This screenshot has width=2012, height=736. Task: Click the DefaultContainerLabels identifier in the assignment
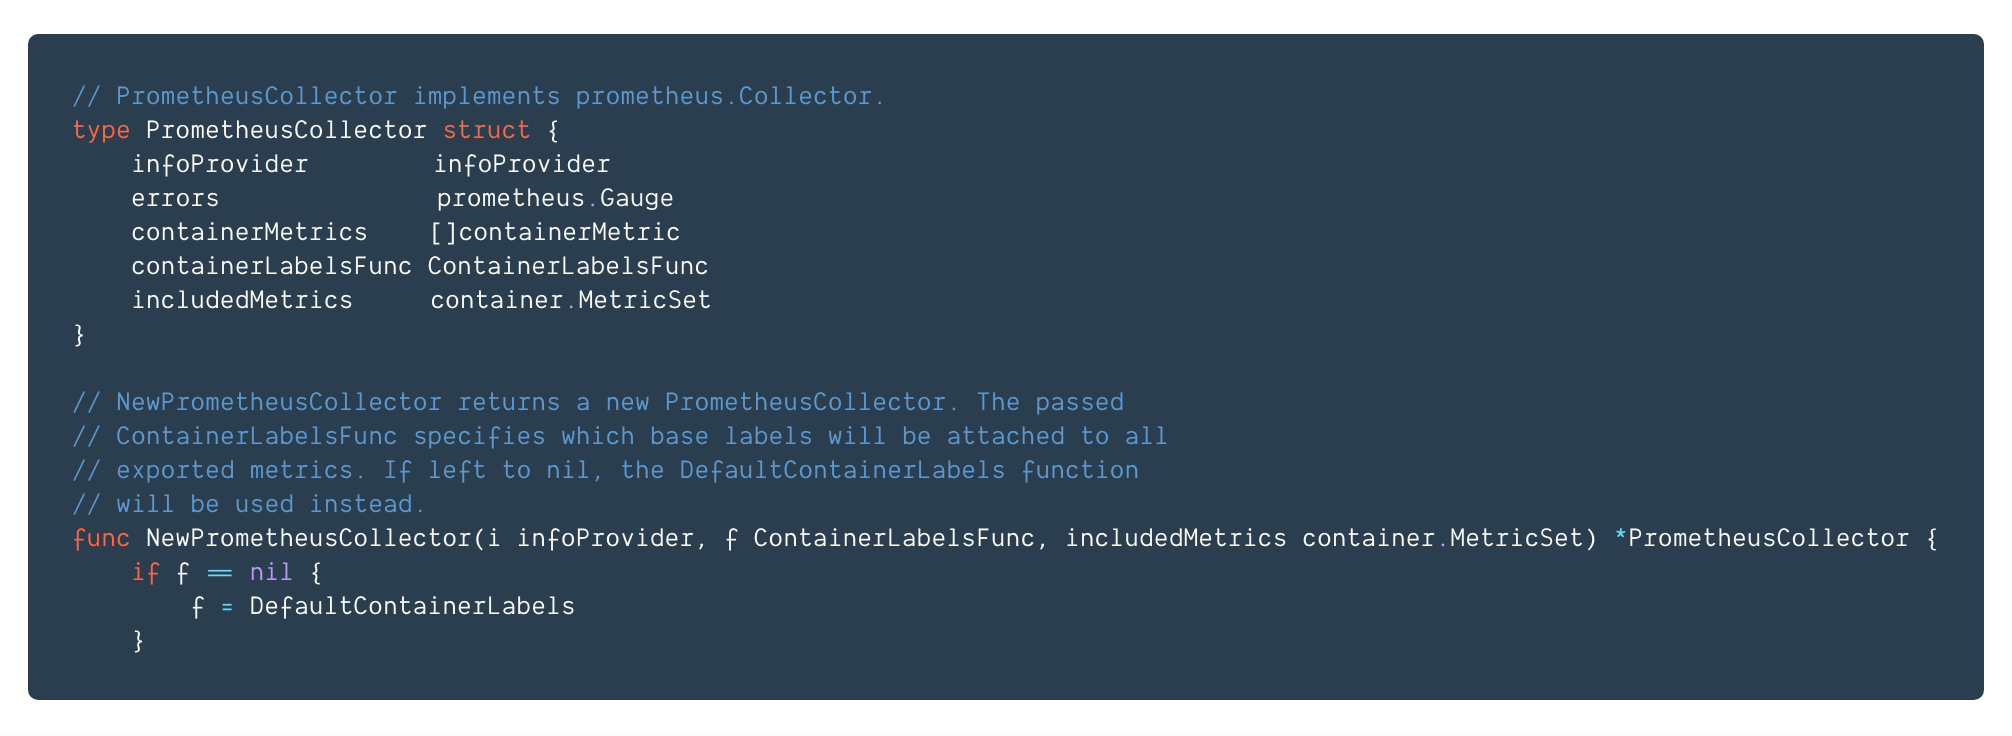[412, 606]
